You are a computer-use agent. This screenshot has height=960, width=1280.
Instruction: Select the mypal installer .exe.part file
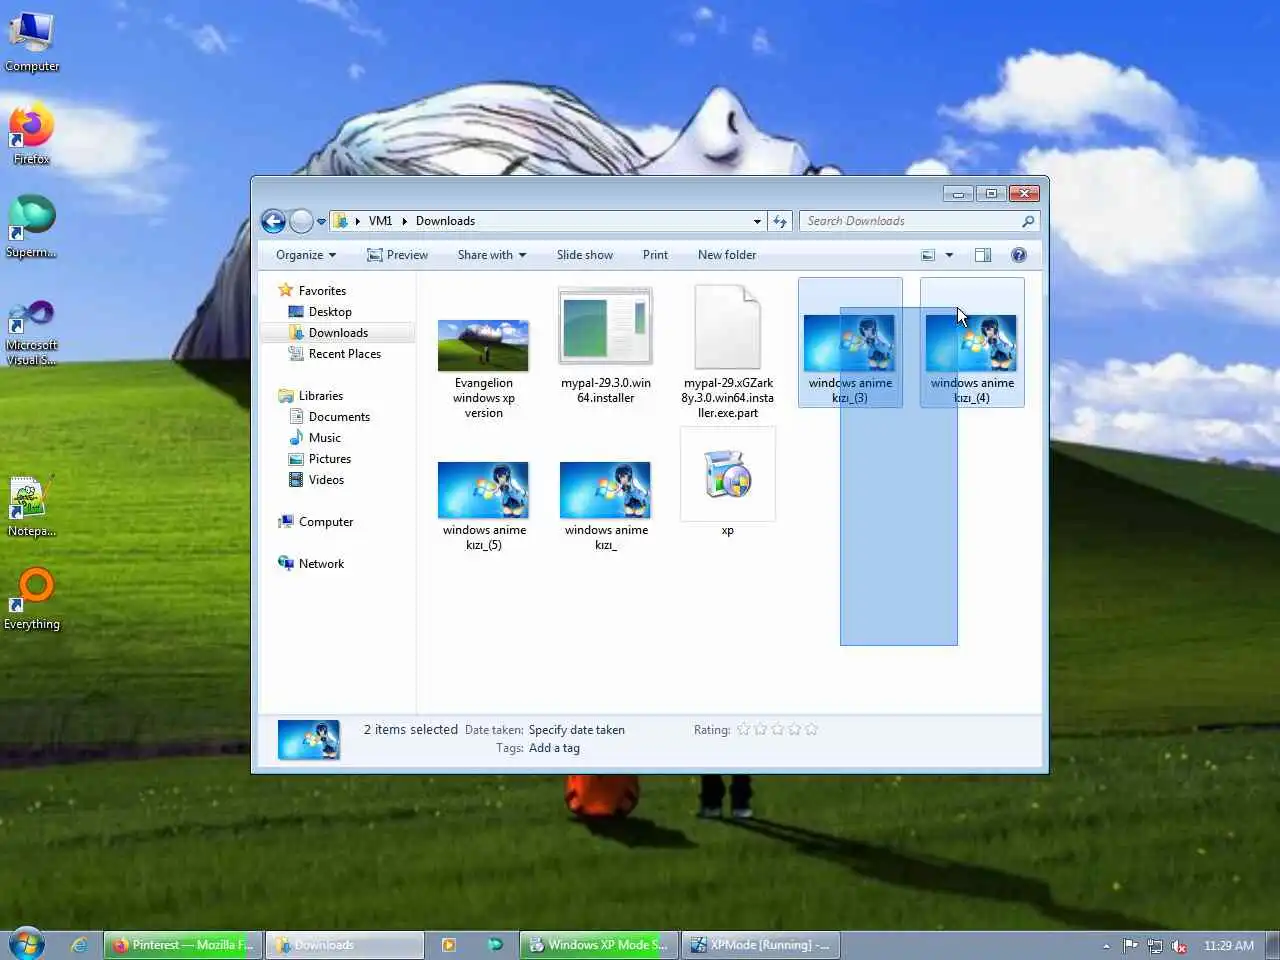coord(728,352)
